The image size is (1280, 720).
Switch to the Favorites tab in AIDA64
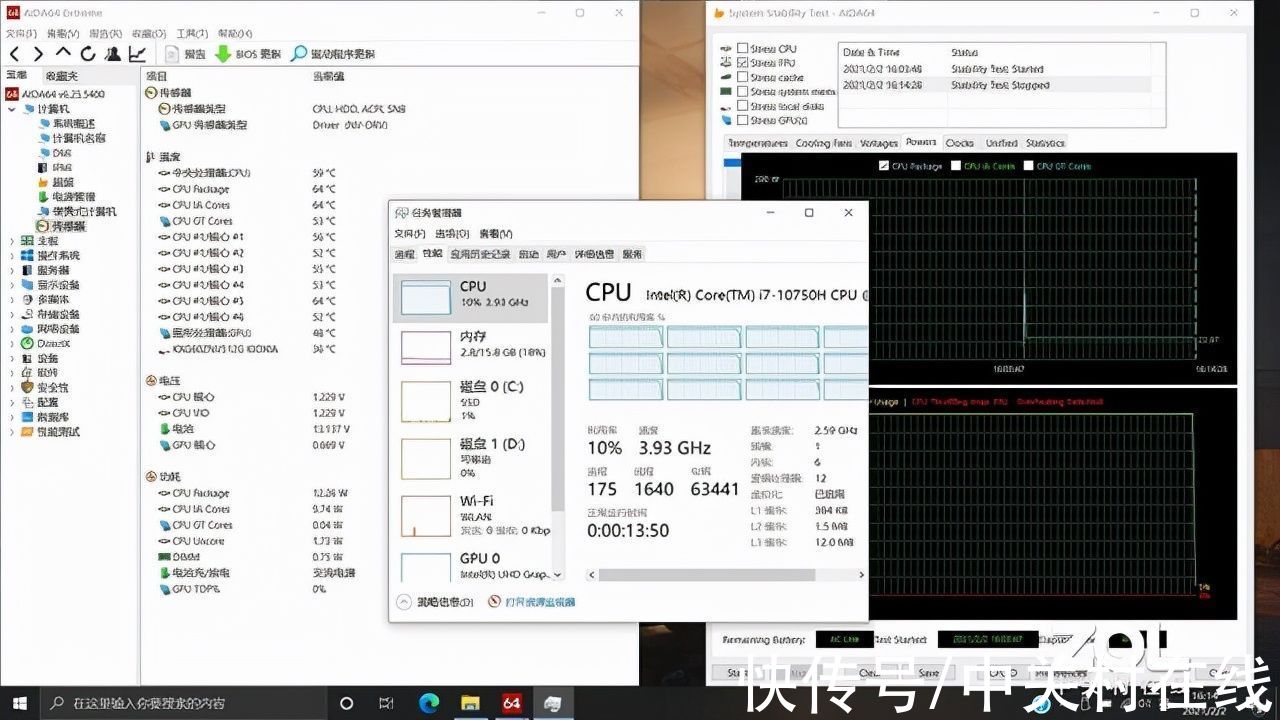point(61,76)
